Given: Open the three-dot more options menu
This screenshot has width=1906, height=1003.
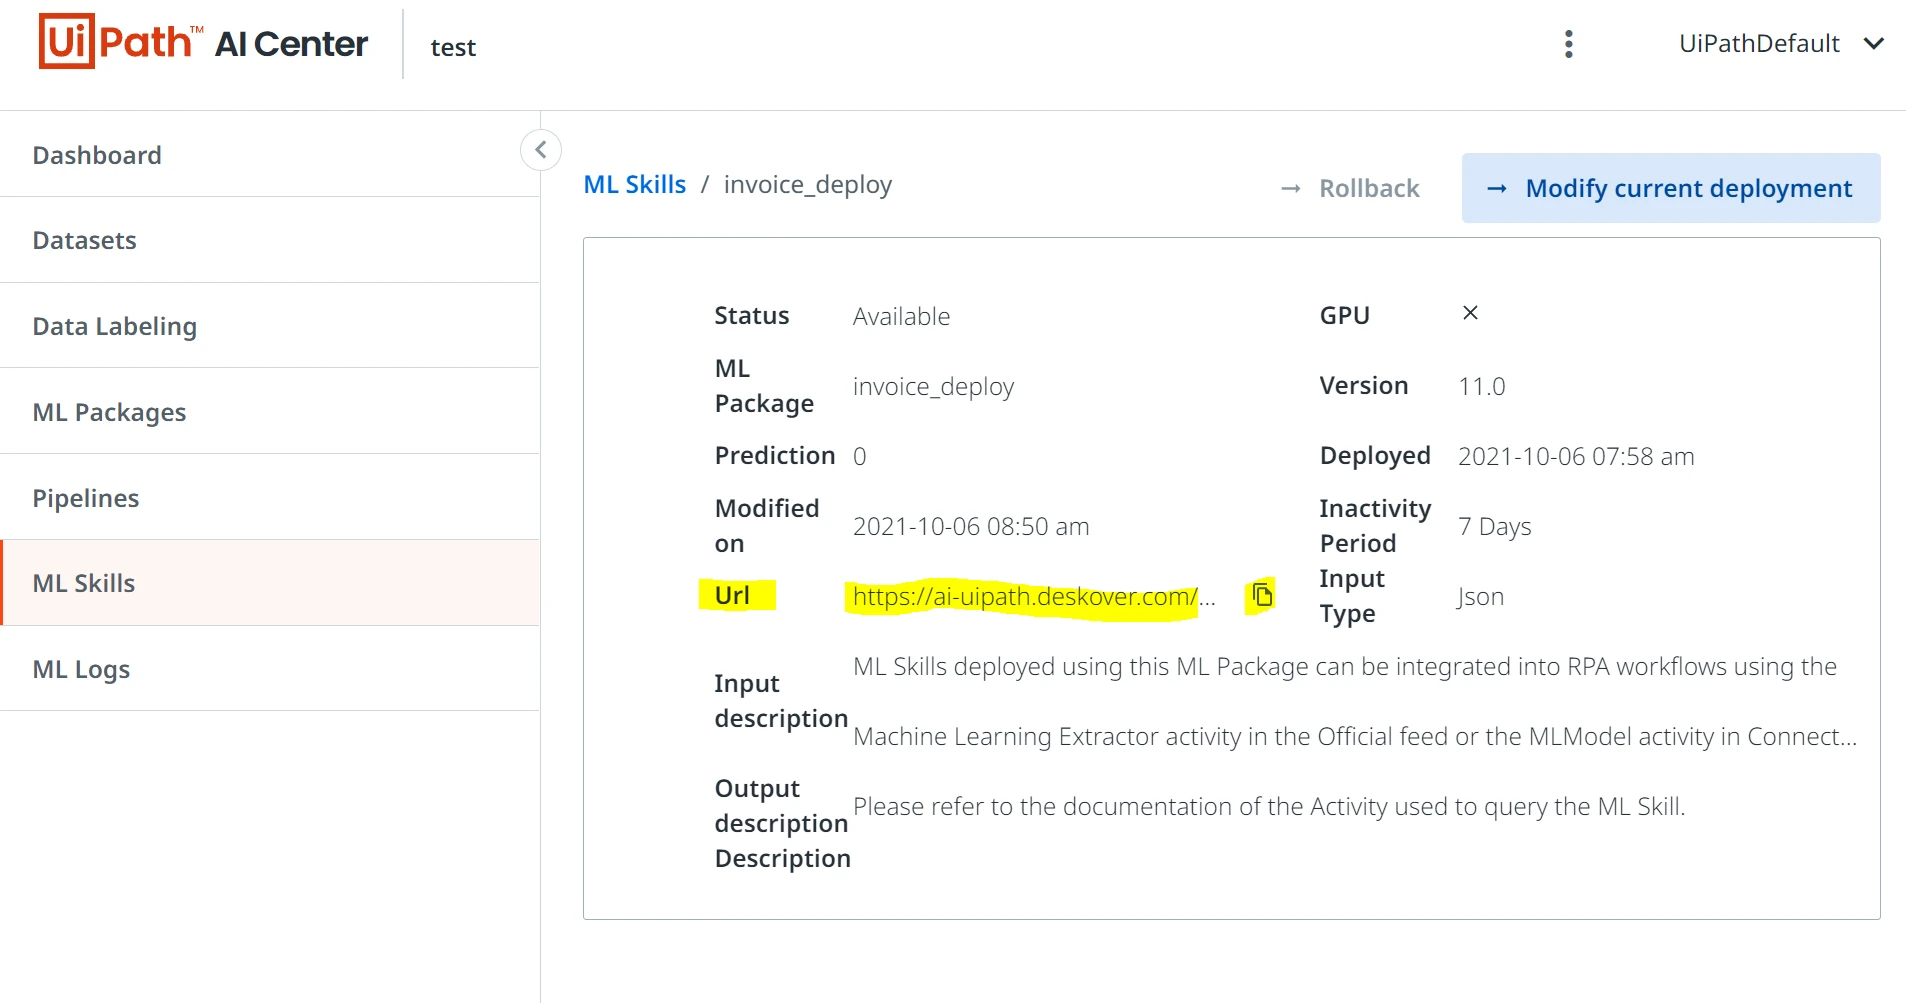Looking at the screenshot, I should (1568, 44).
